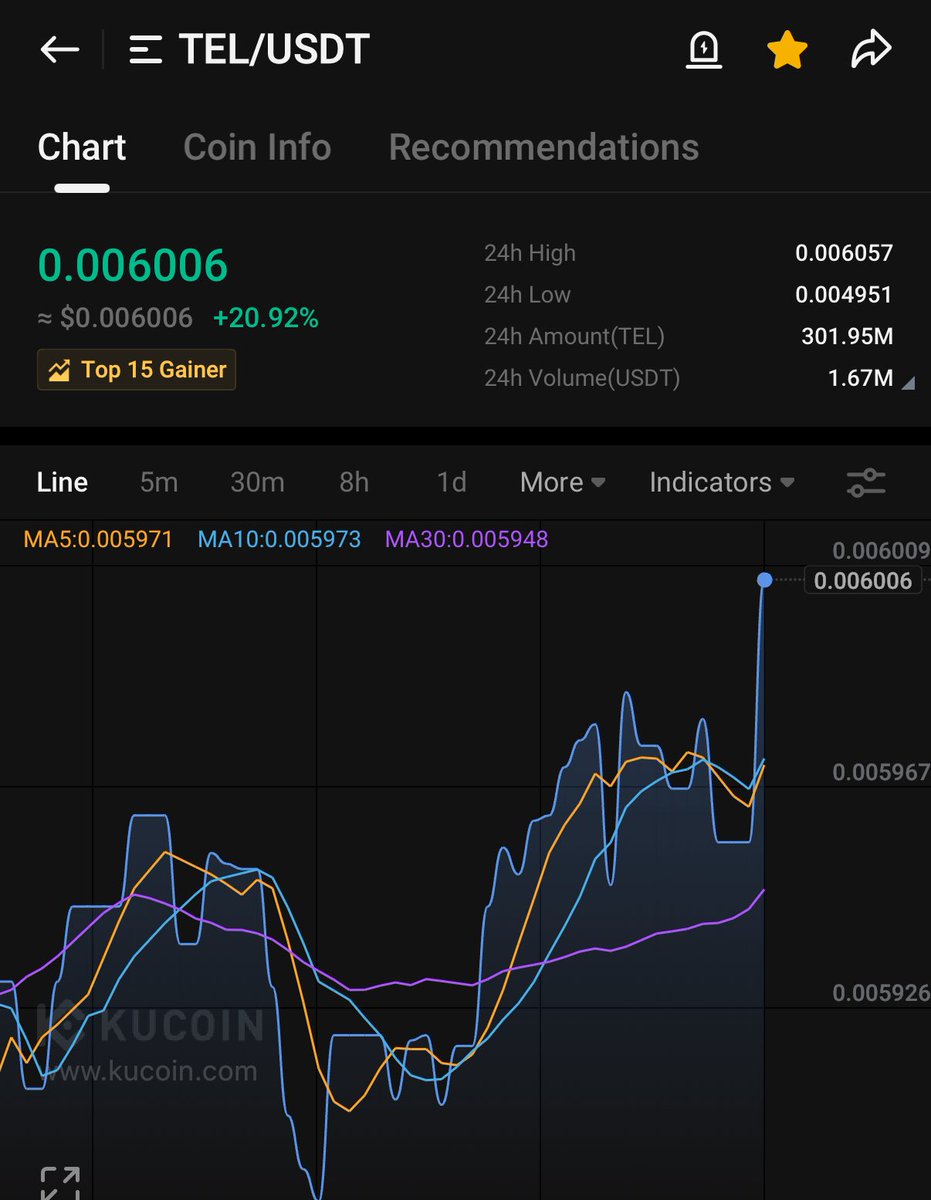Viewport: 931px width, 1200px height.
Task: Tap the 0.005926 axis price label
Action: (881, 993)
